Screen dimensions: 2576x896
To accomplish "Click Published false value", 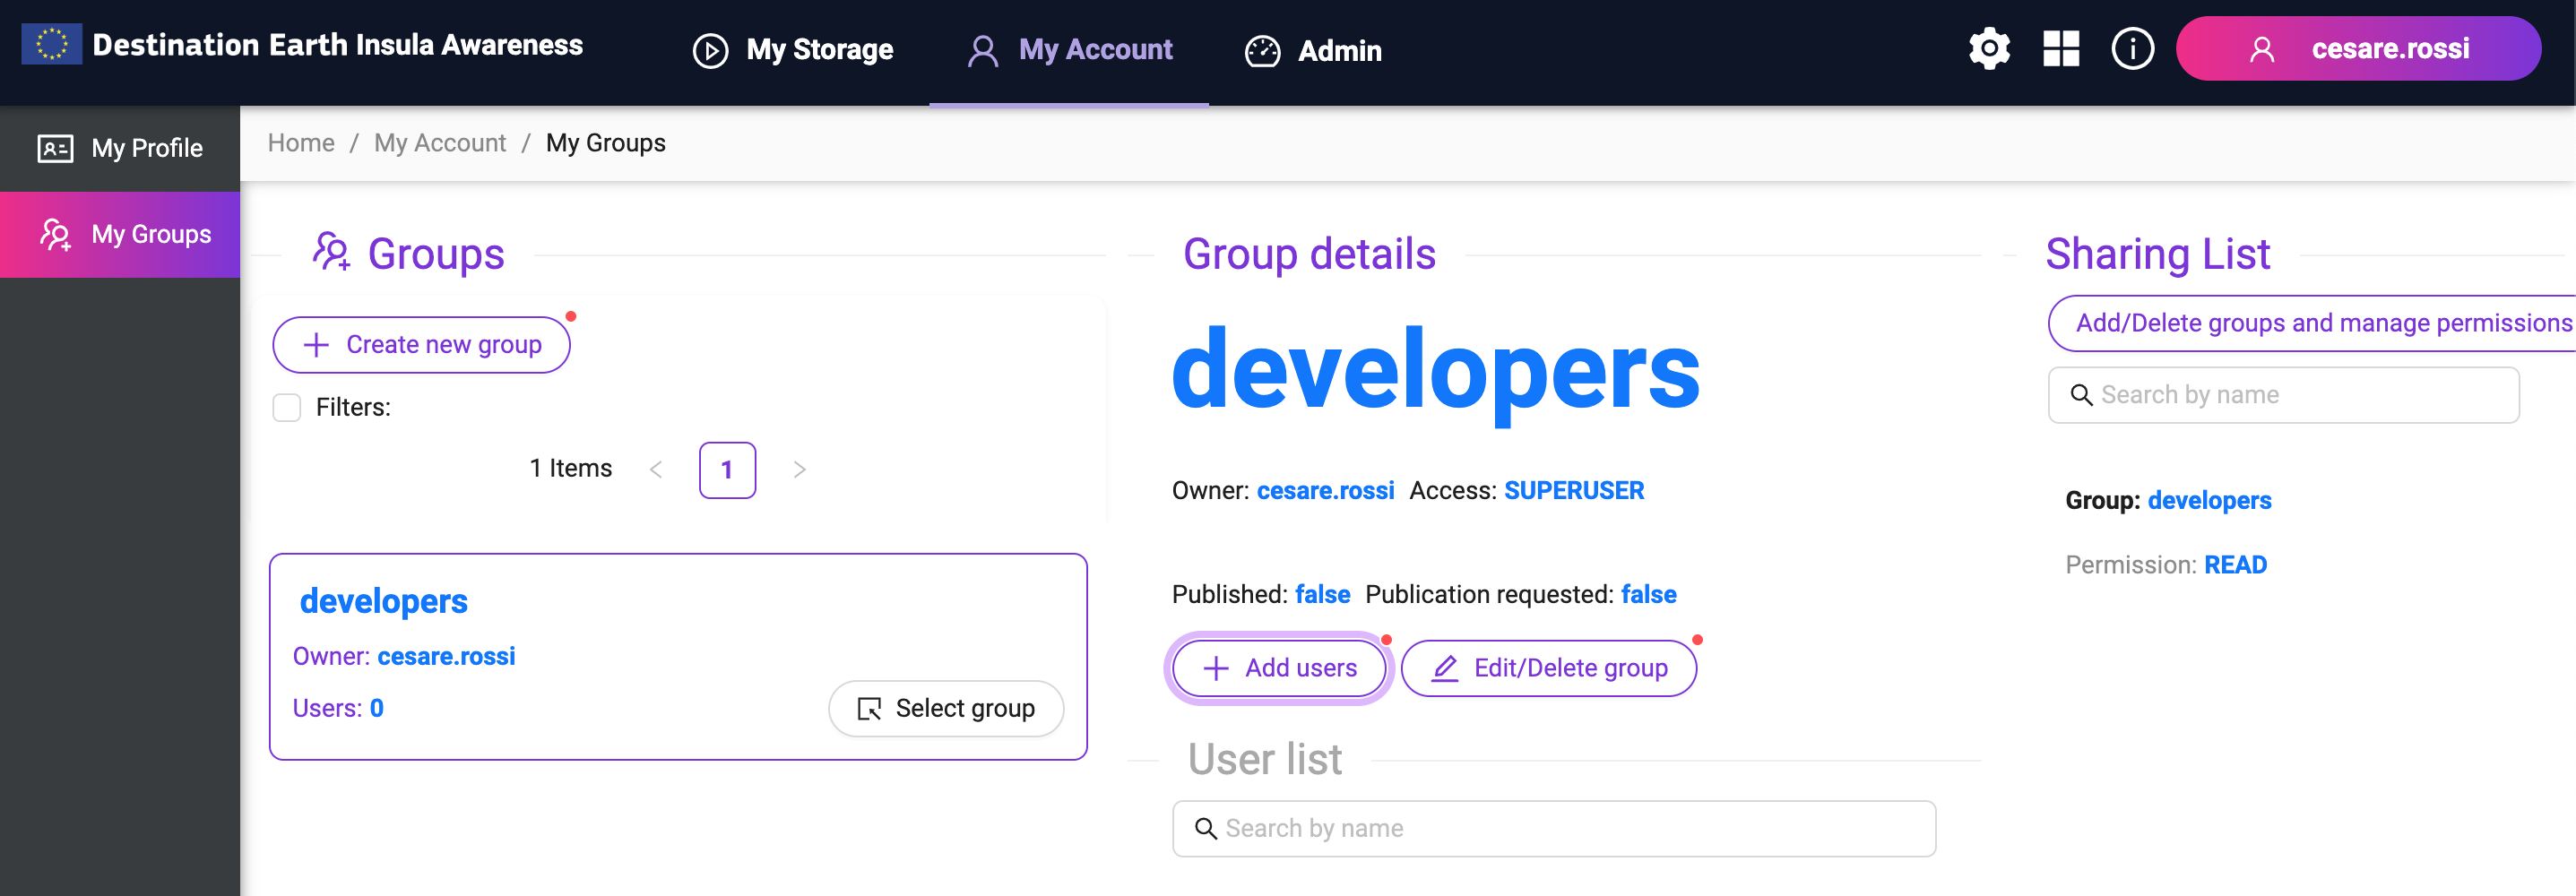I will click(1322, 595).
